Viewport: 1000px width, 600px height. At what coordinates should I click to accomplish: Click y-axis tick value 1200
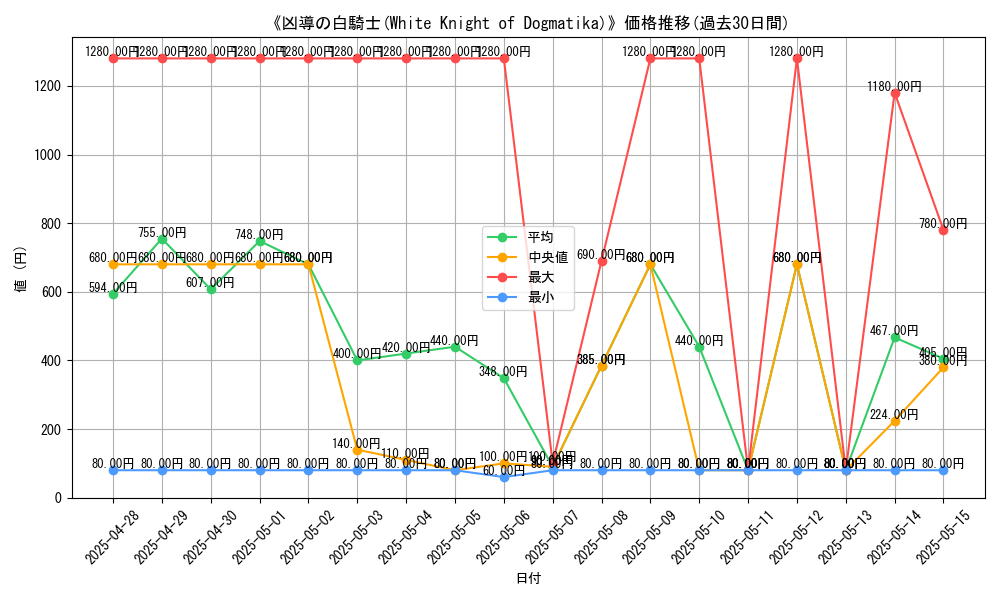tap(48, 86)
